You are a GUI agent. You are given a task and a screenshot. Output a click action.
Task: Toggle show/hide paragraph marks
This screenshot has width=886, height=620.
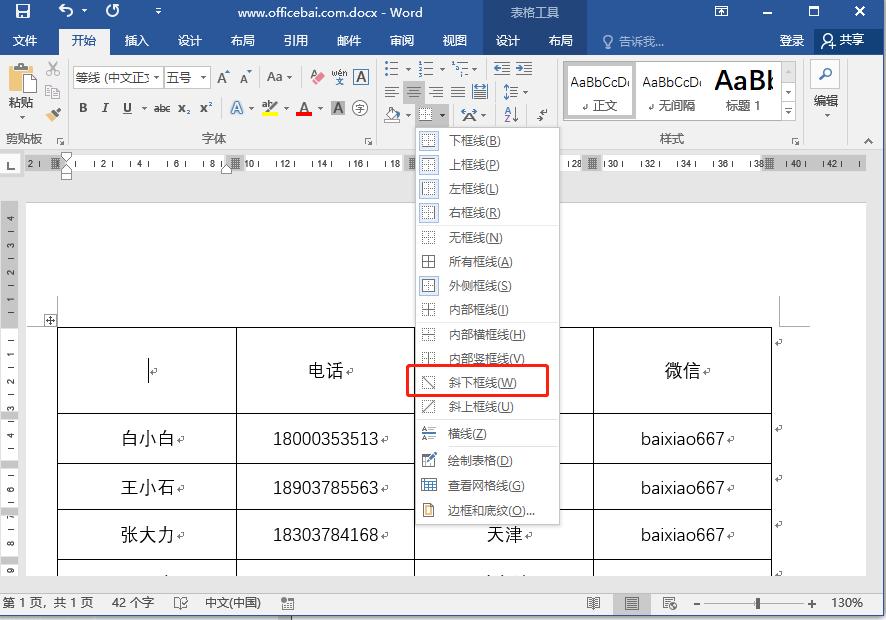tap(541, 114)
